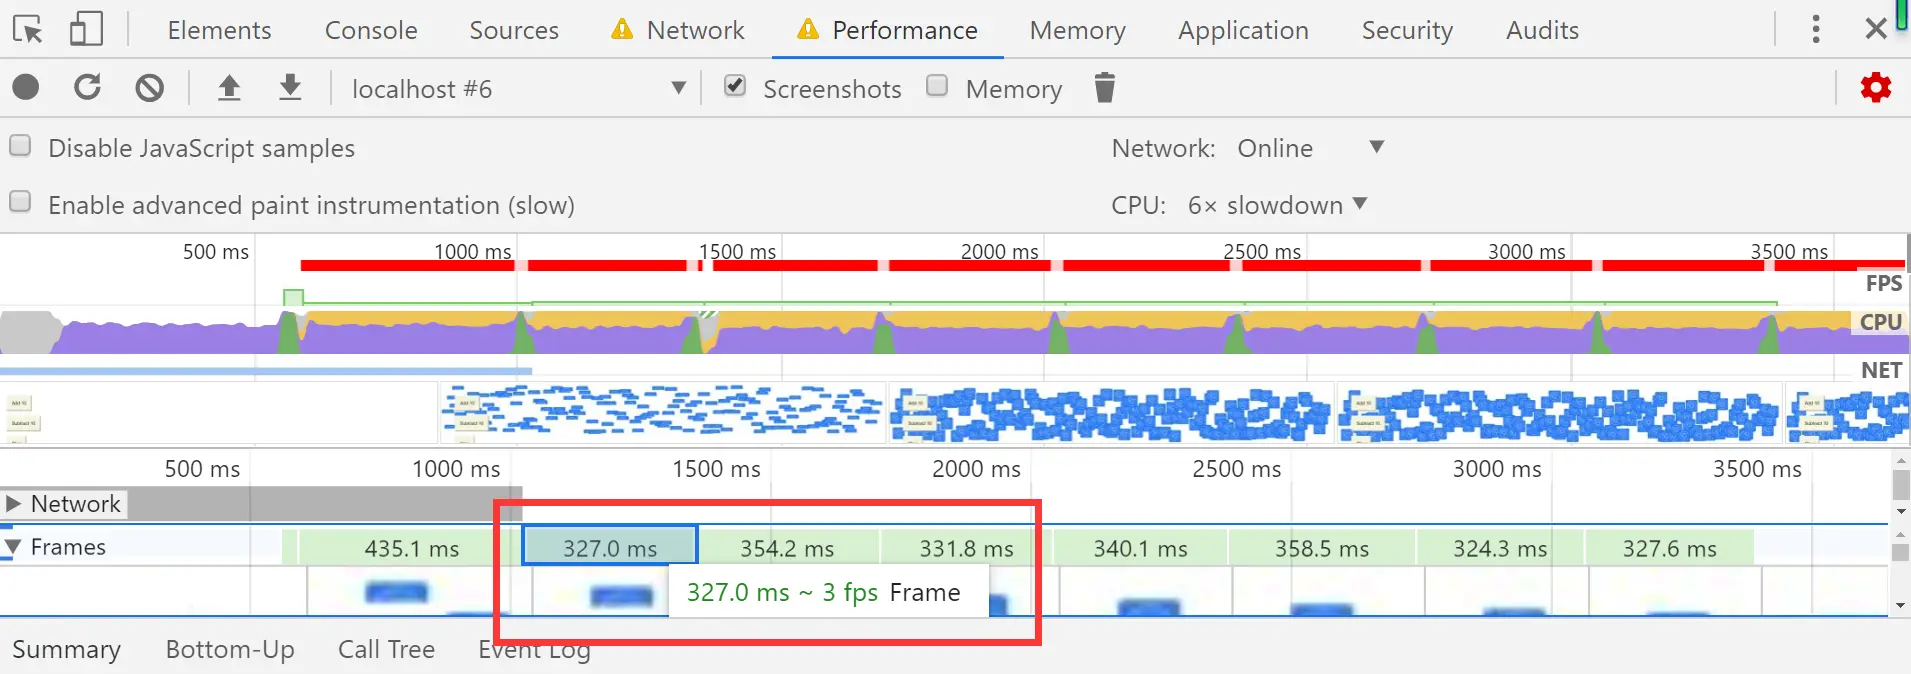Open the red capture settings gear
Viewport: 1911px width, 674px height.
point(1875,88)
